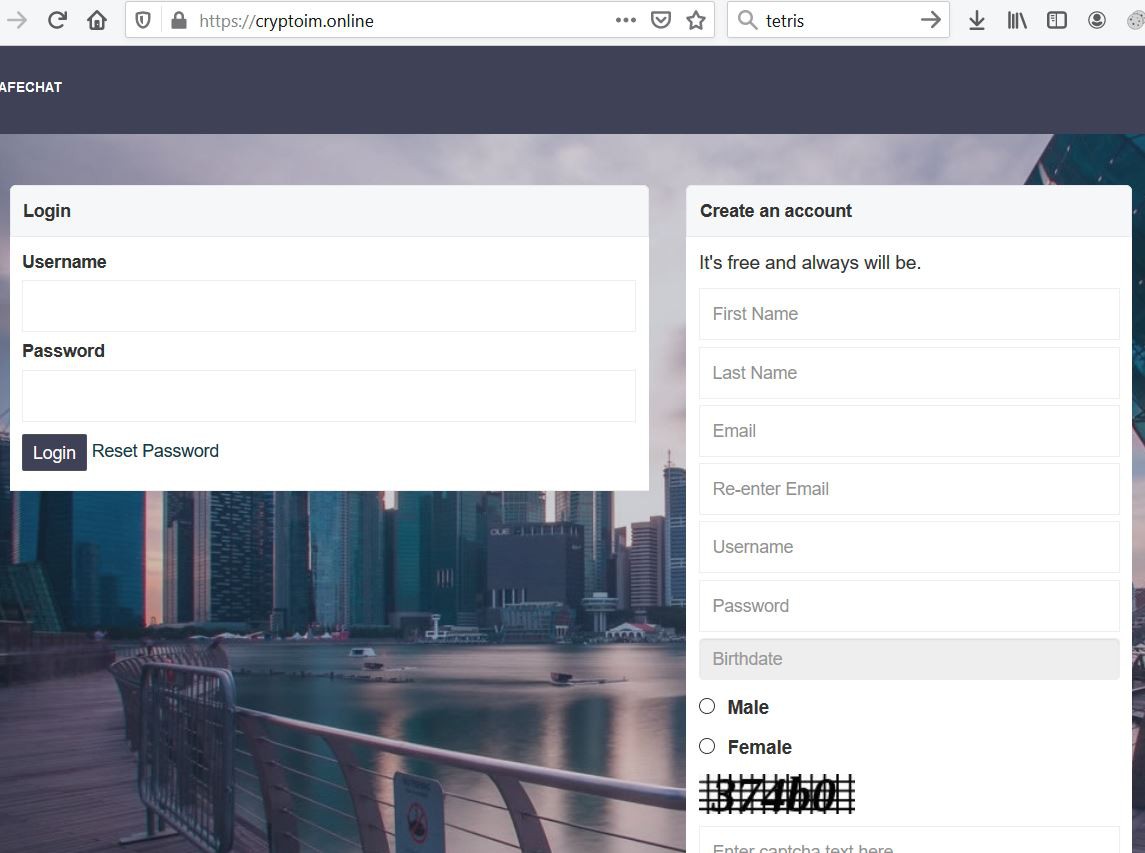Open page actions three-dot menu
The image size is (1145, 853).
click(626, 20)
